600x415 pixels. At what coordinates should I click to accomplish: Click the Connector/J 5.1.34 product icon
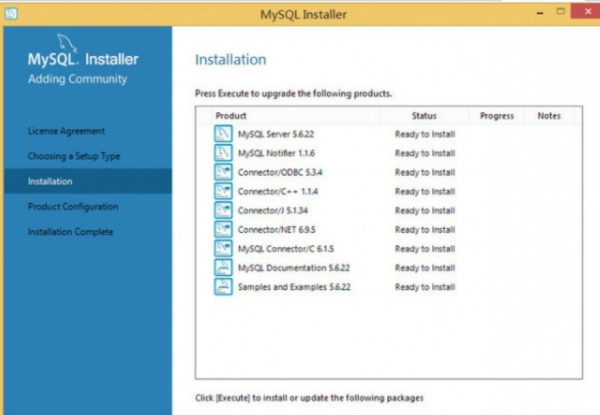click(x=223, y=210)
